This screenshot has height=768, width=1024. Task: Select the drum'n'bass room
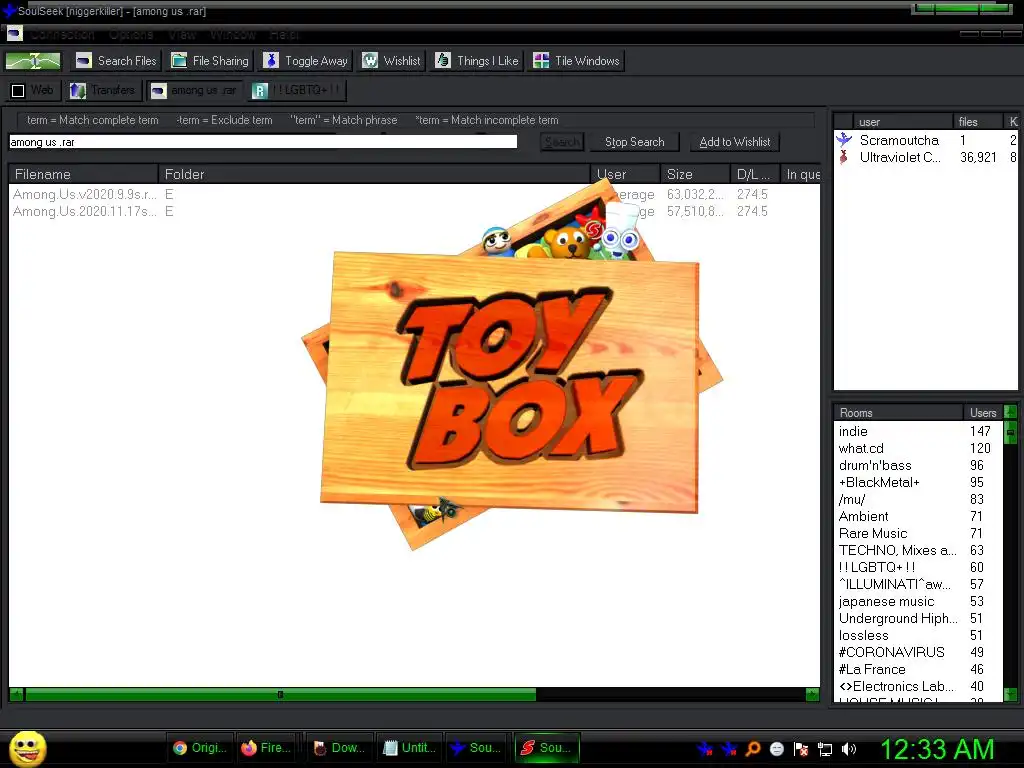(918, 465)
